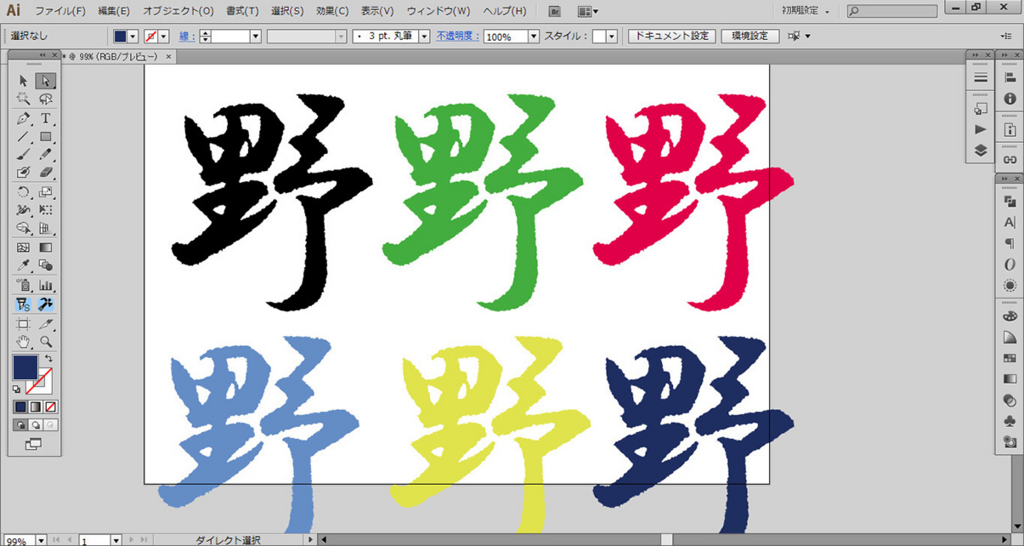
Task: Select the Perspective Grid tool
Action: [46, 229]
